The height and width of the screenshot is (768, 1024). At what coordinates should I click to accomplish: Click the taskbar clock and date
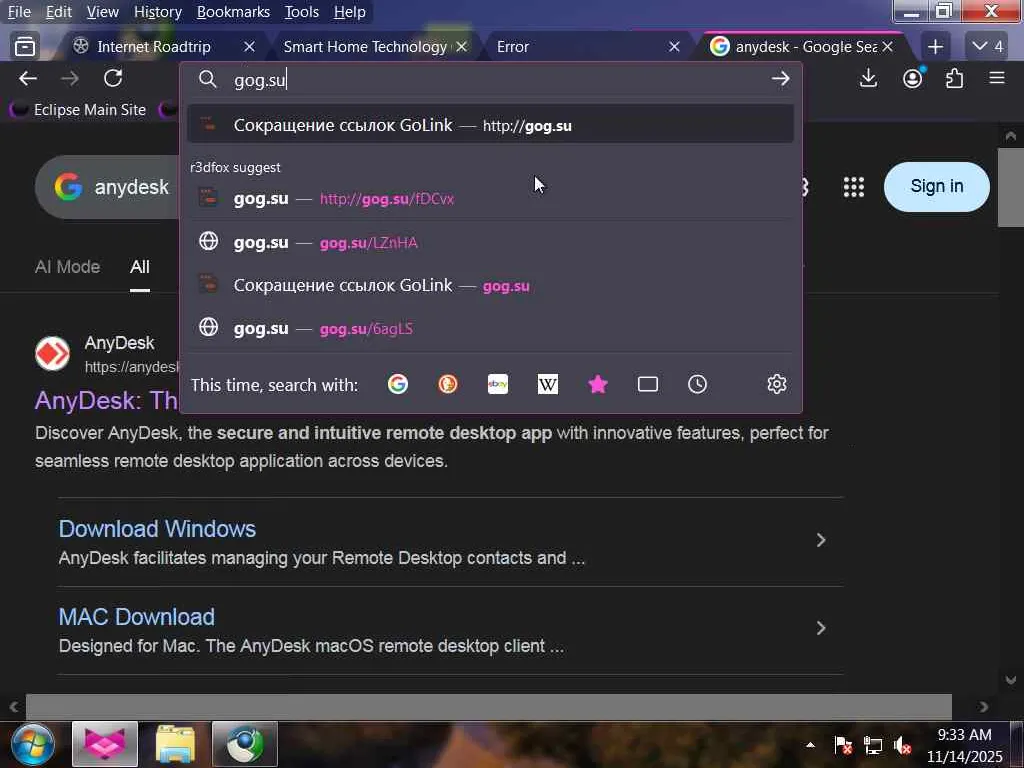click(965, 745)
